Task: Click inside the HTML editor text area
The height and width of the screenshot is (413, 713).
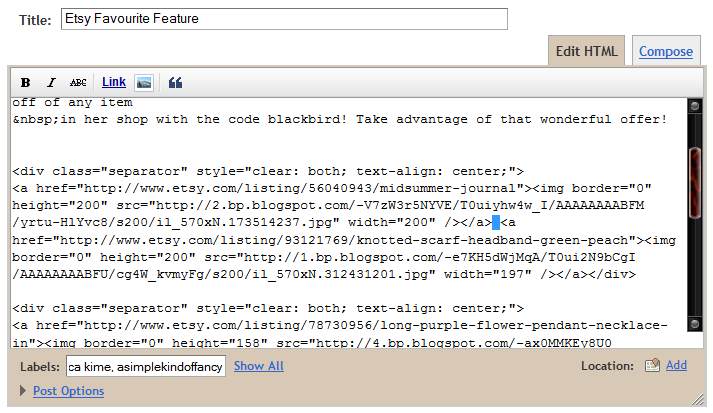Action: (x=348, y=223)
